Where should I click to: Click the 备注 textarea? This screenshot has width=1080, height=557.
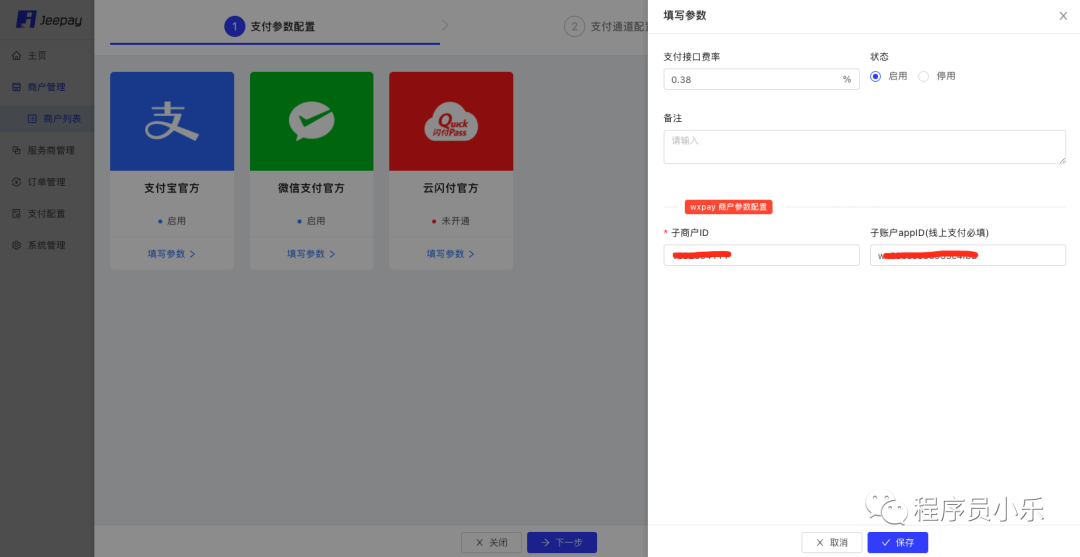point(864,147)
